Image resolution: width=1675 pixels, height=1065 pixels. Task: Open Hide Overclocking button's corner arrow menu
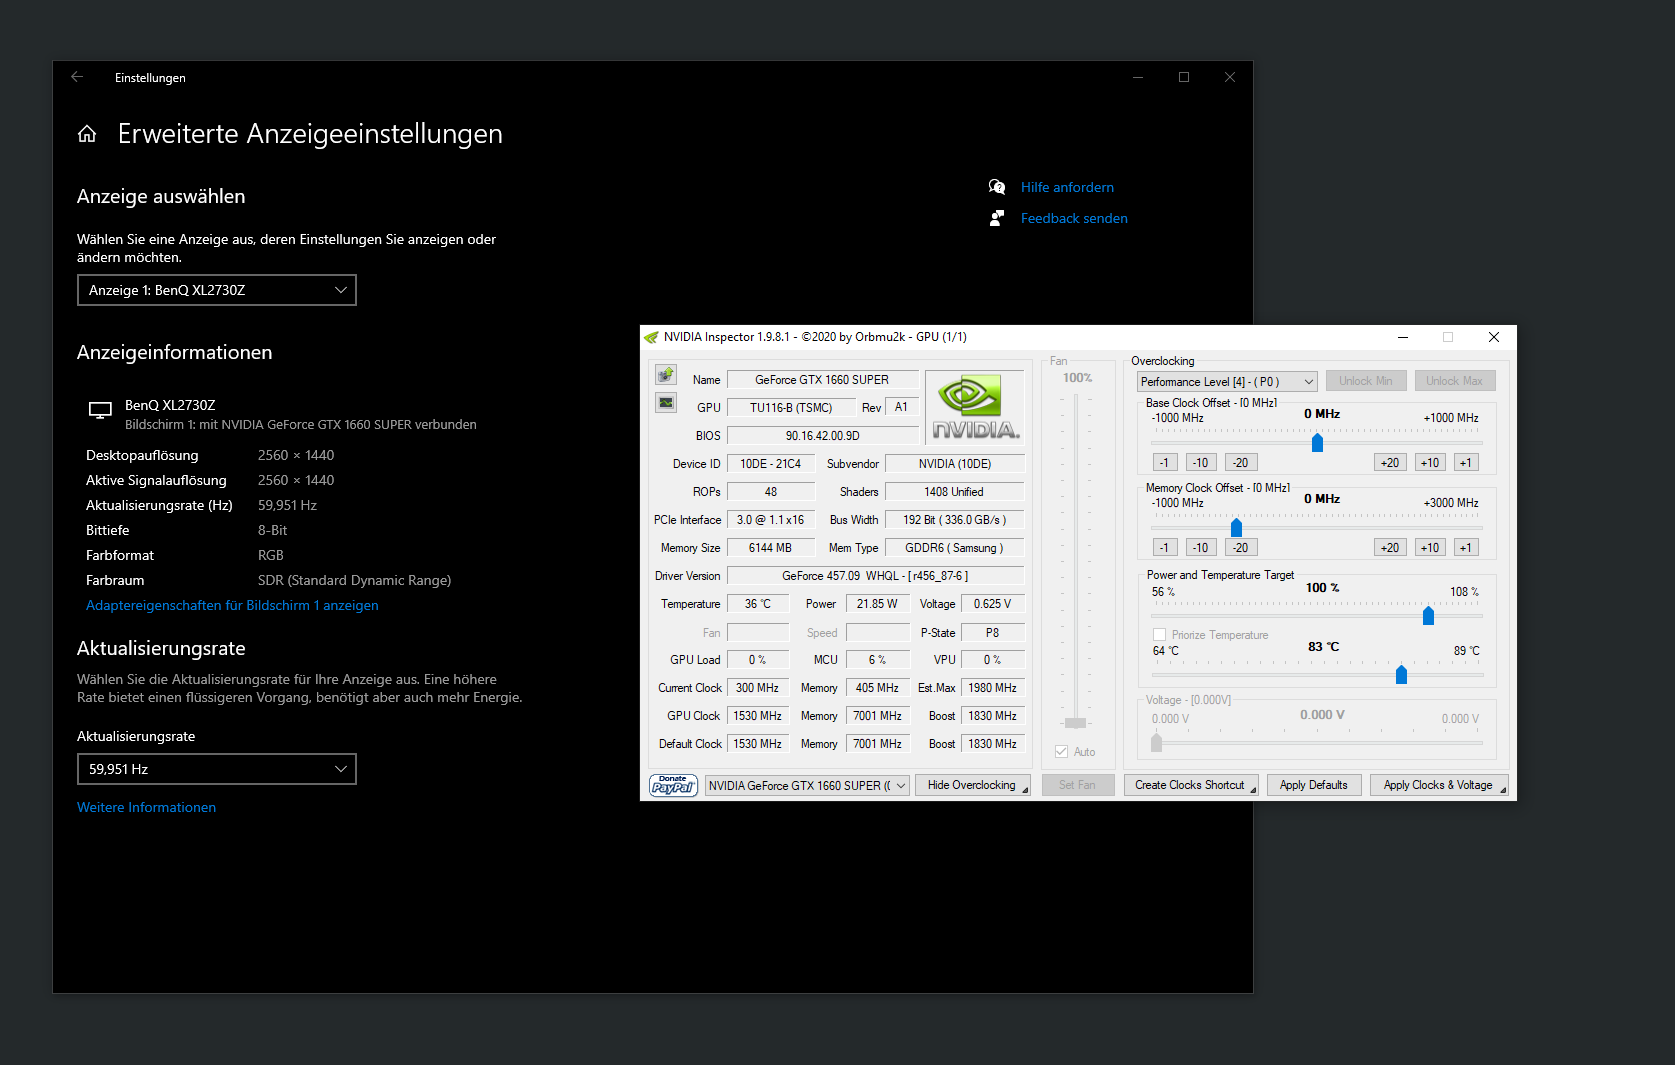[x=1025, y=791]
